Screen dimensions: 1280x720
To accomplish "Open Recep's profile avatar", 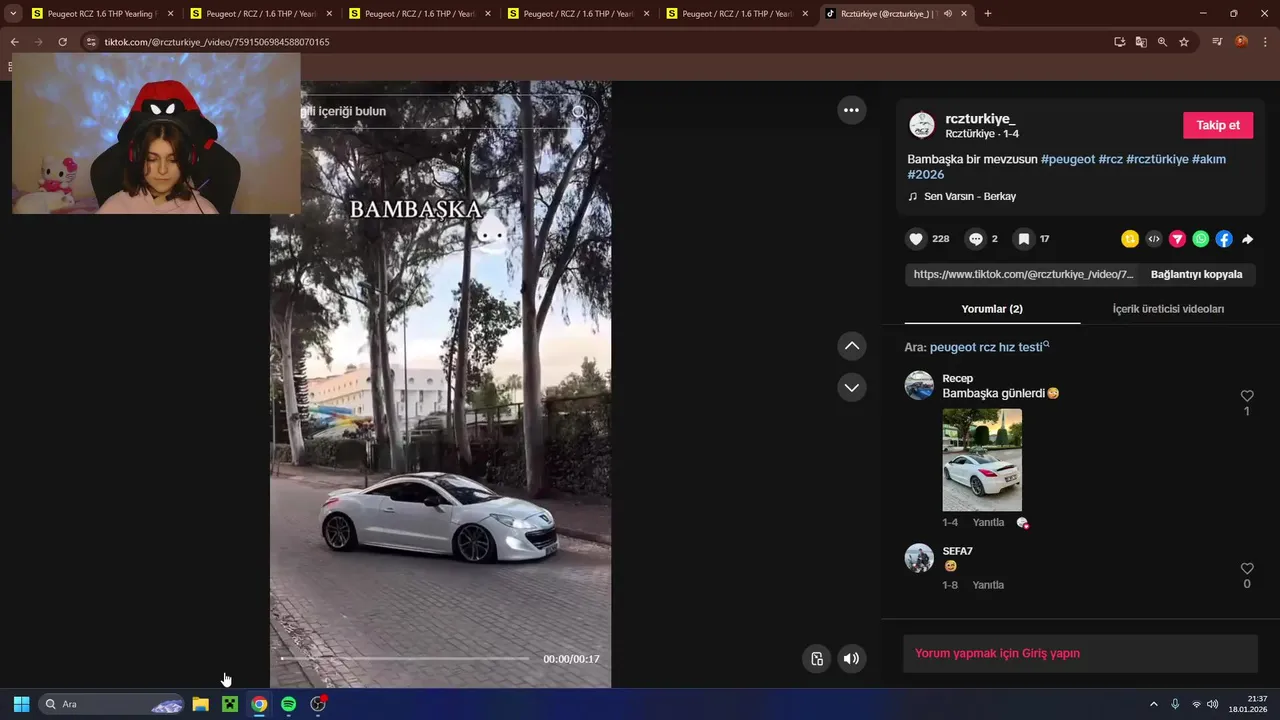I will coord(919,385).
